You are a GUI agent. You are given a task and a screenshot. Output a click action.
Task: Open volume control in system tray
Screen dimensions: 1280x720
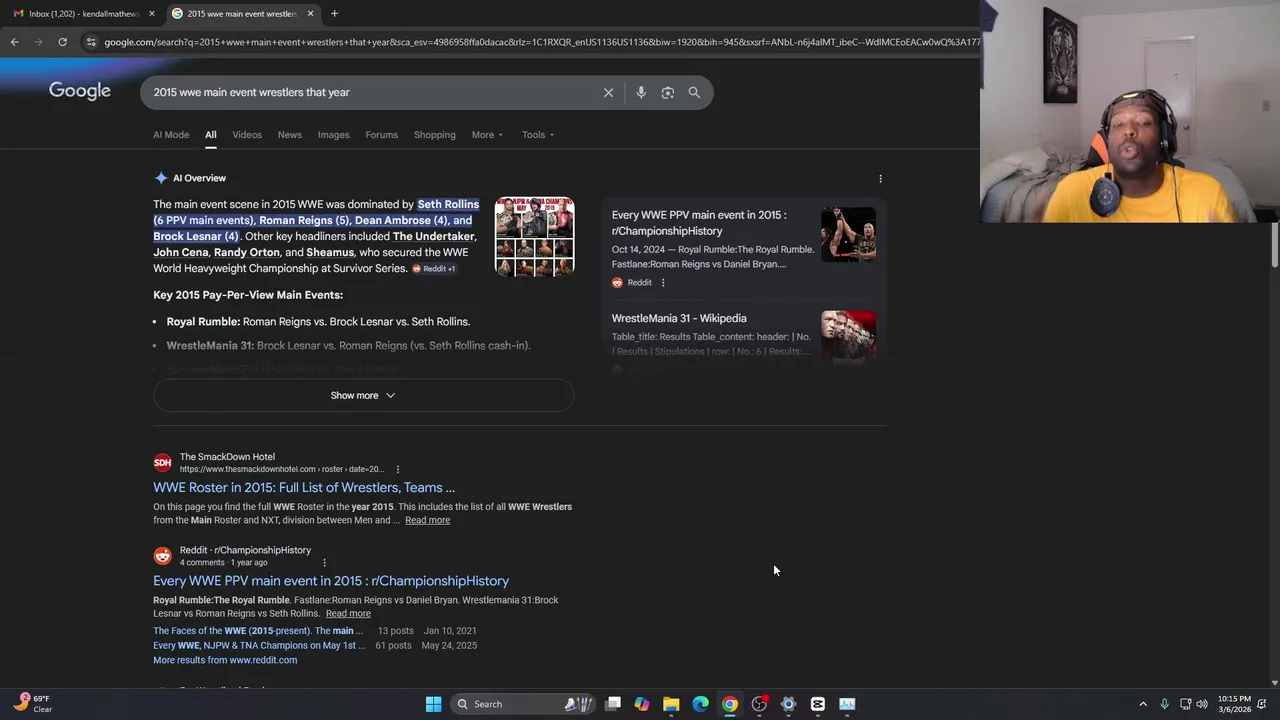click(1202, 704)
